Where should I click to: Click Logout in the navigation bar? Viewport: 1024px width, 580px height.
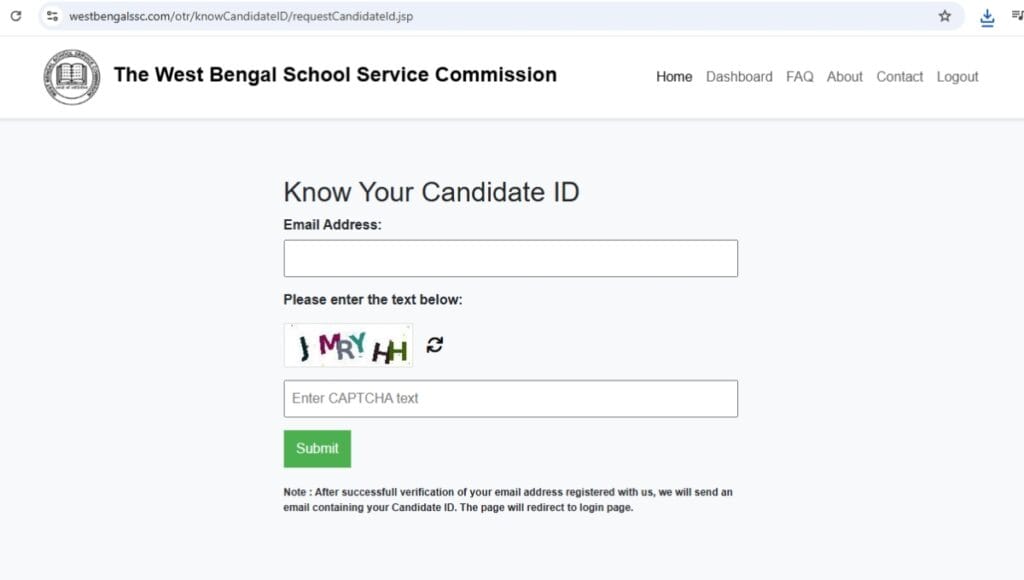click(957, 76)
